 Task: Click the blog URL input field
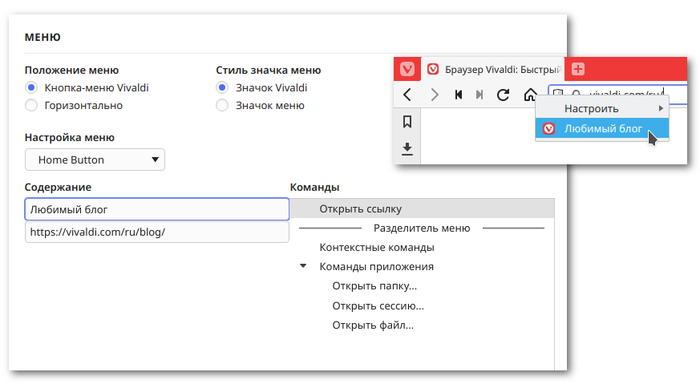(x=157, y=232)
